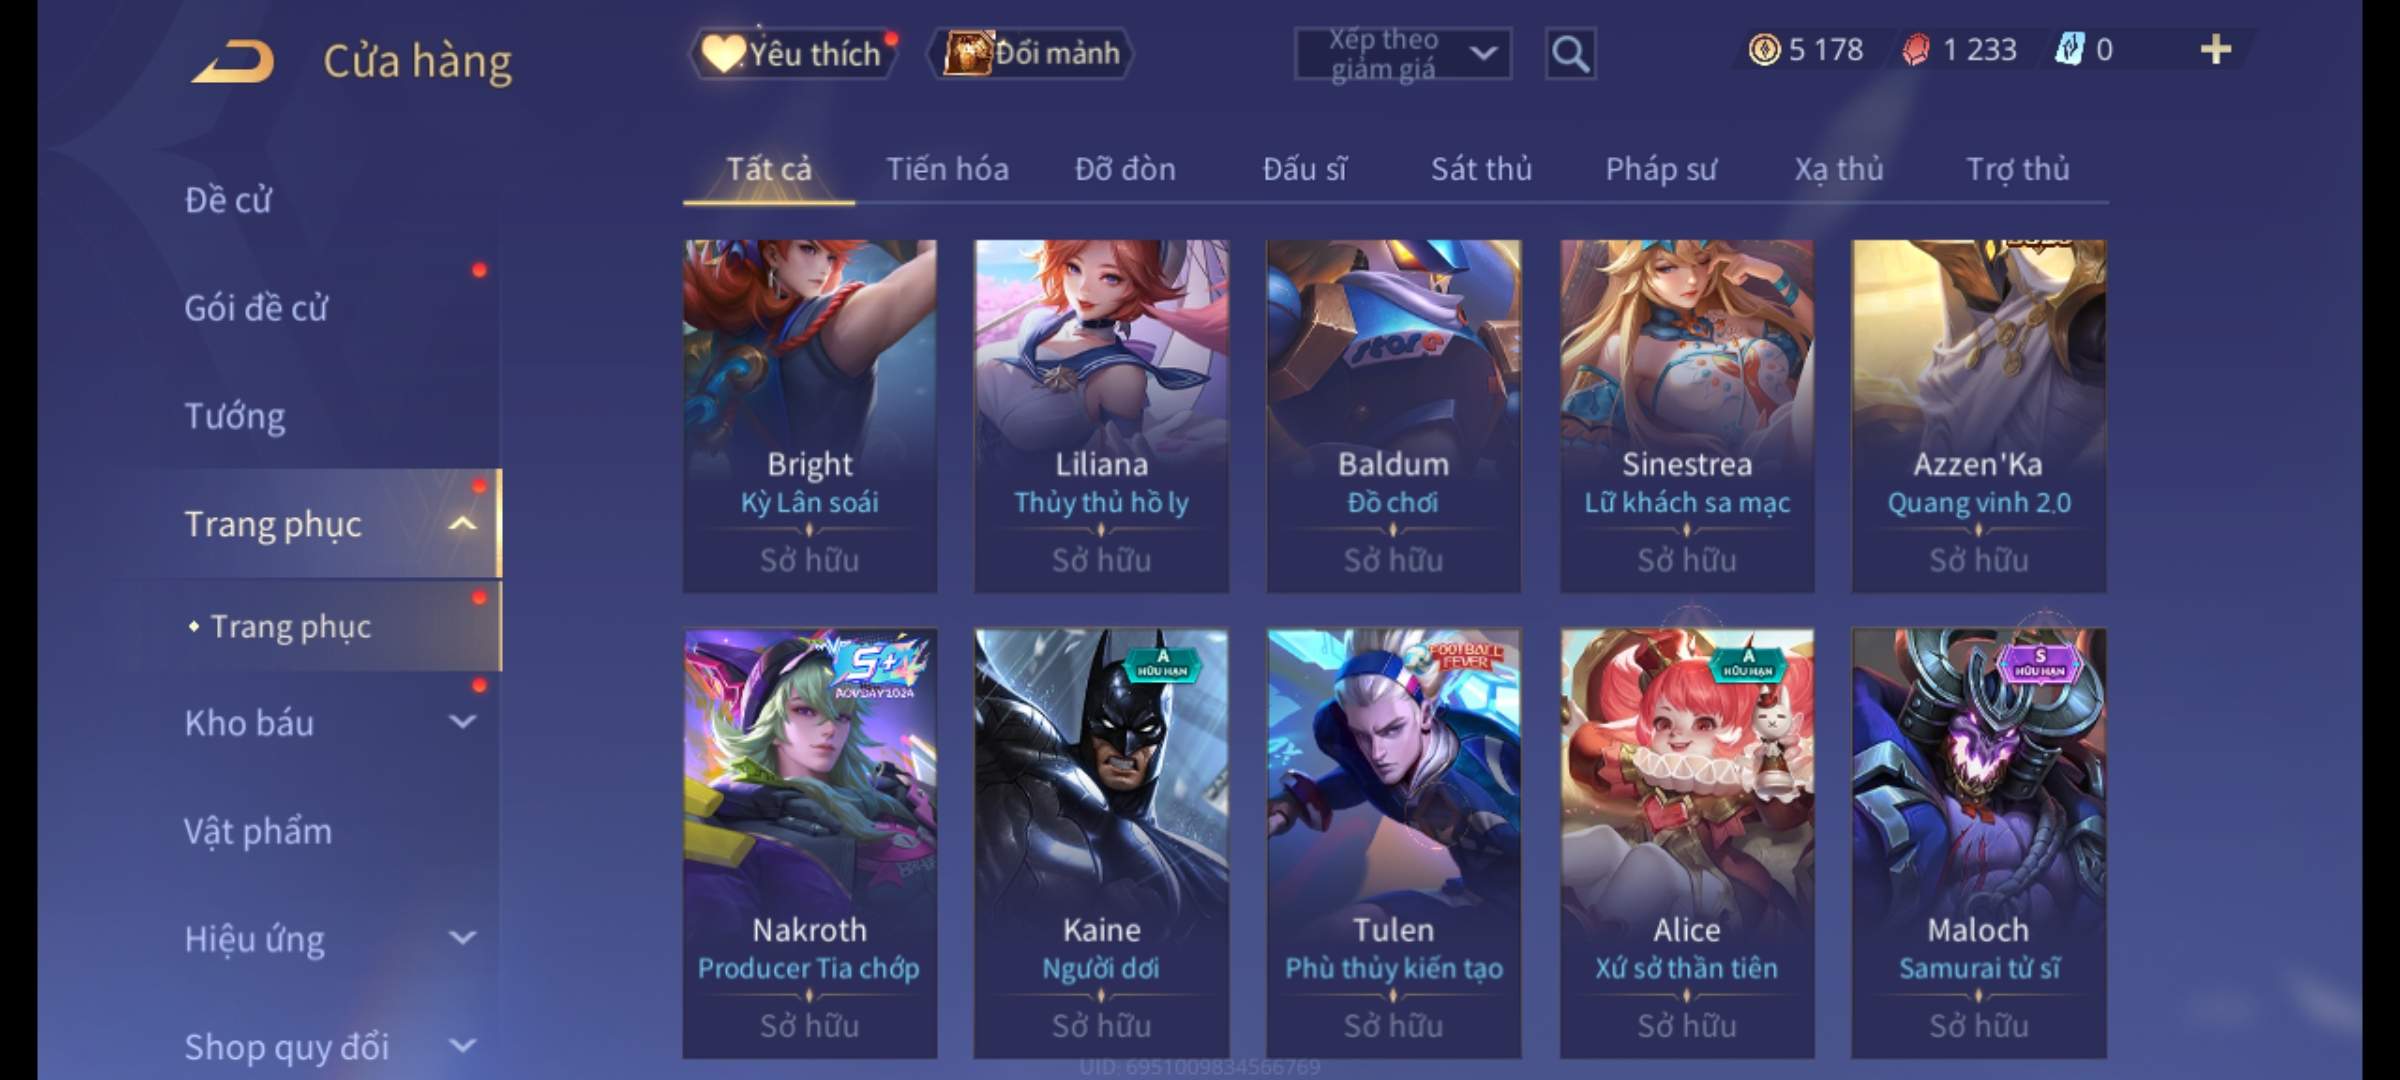Open Gói đề cử in sidebar
This screenshot has width=2400, height=1080.
click(x=256, y=308)
